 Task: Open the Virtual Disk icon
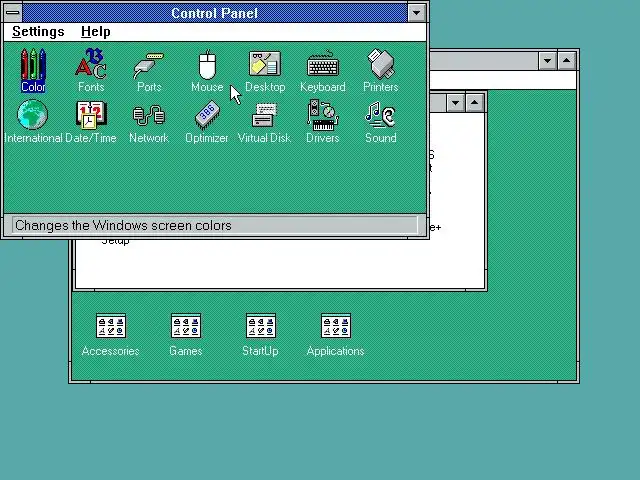(x=264, y=121)
